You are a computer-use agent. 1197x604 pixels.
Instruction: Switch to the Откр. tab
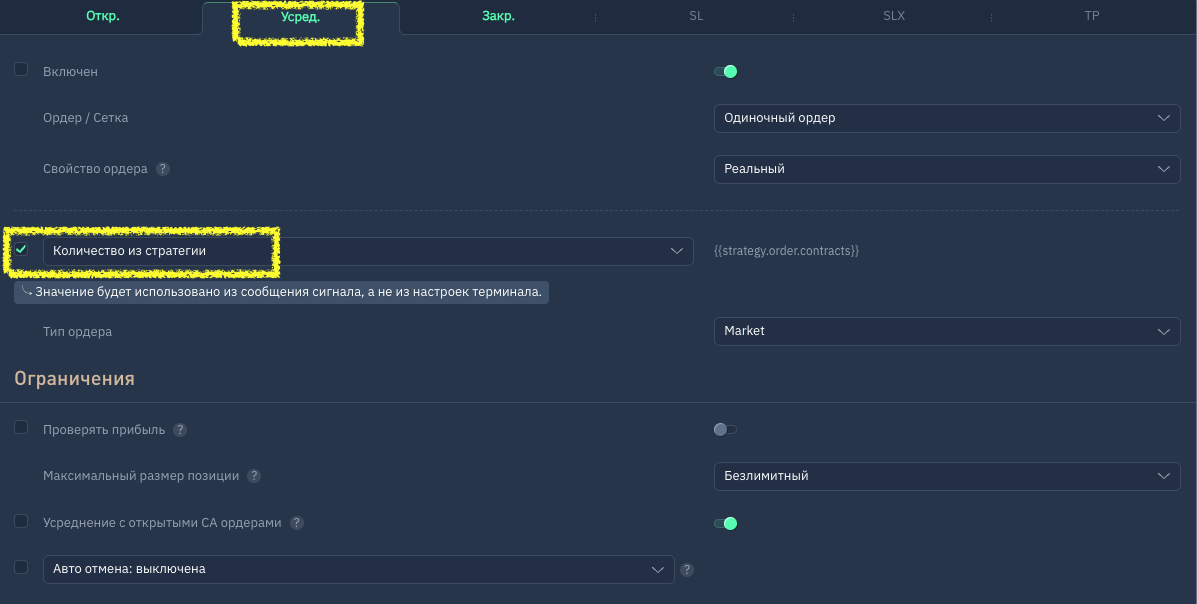tap(102, 17)
